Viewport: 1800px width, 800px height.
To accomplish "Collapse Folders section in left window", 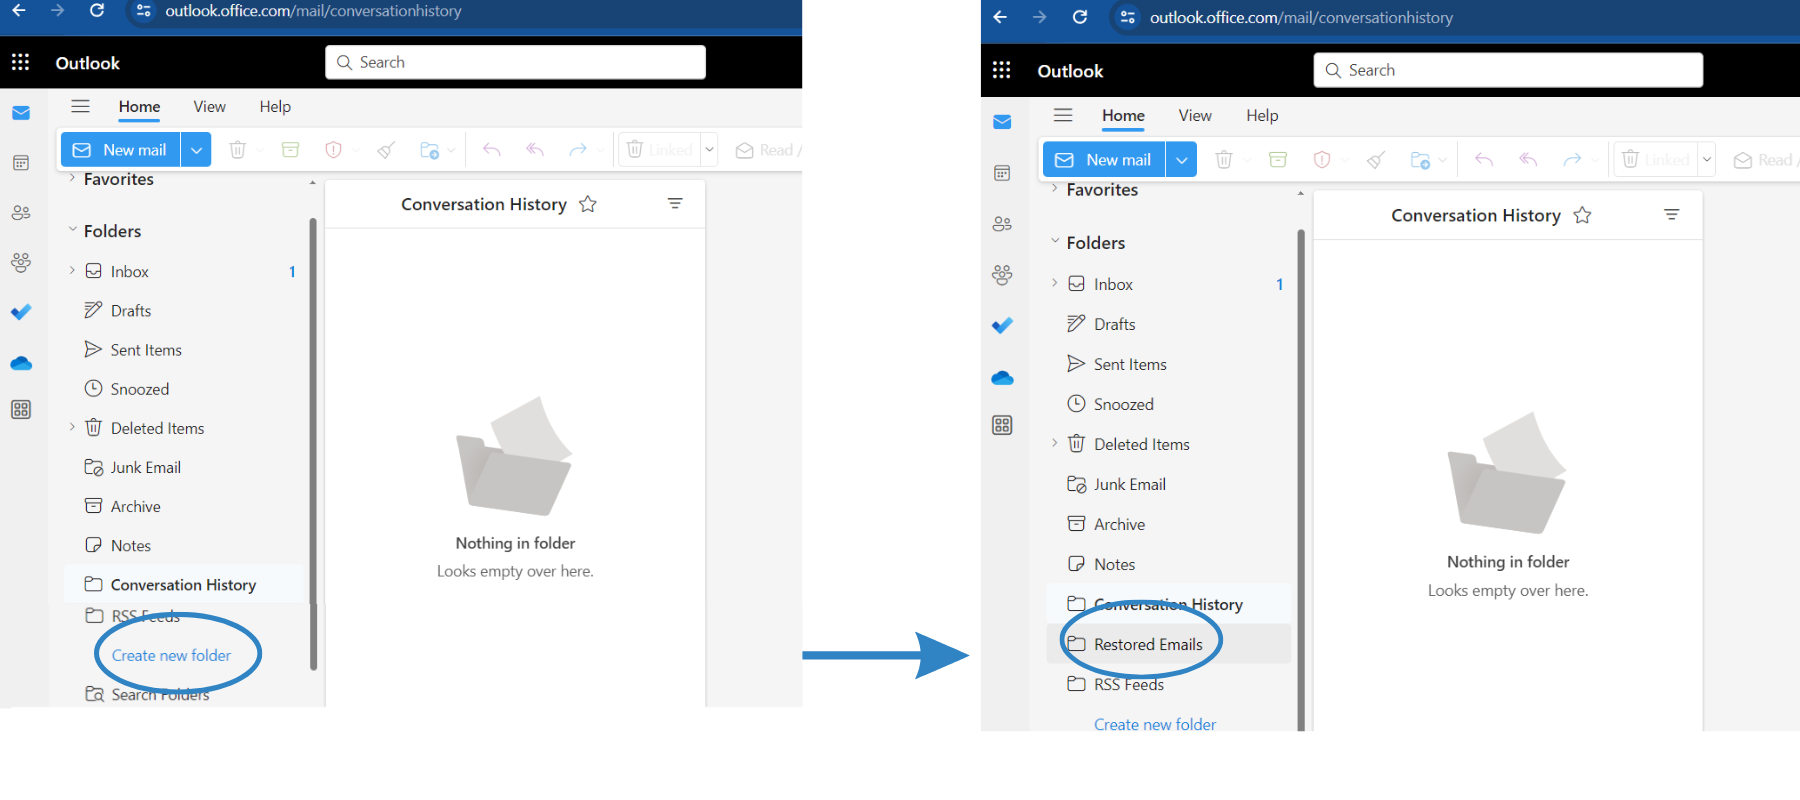I will point(72,230).
